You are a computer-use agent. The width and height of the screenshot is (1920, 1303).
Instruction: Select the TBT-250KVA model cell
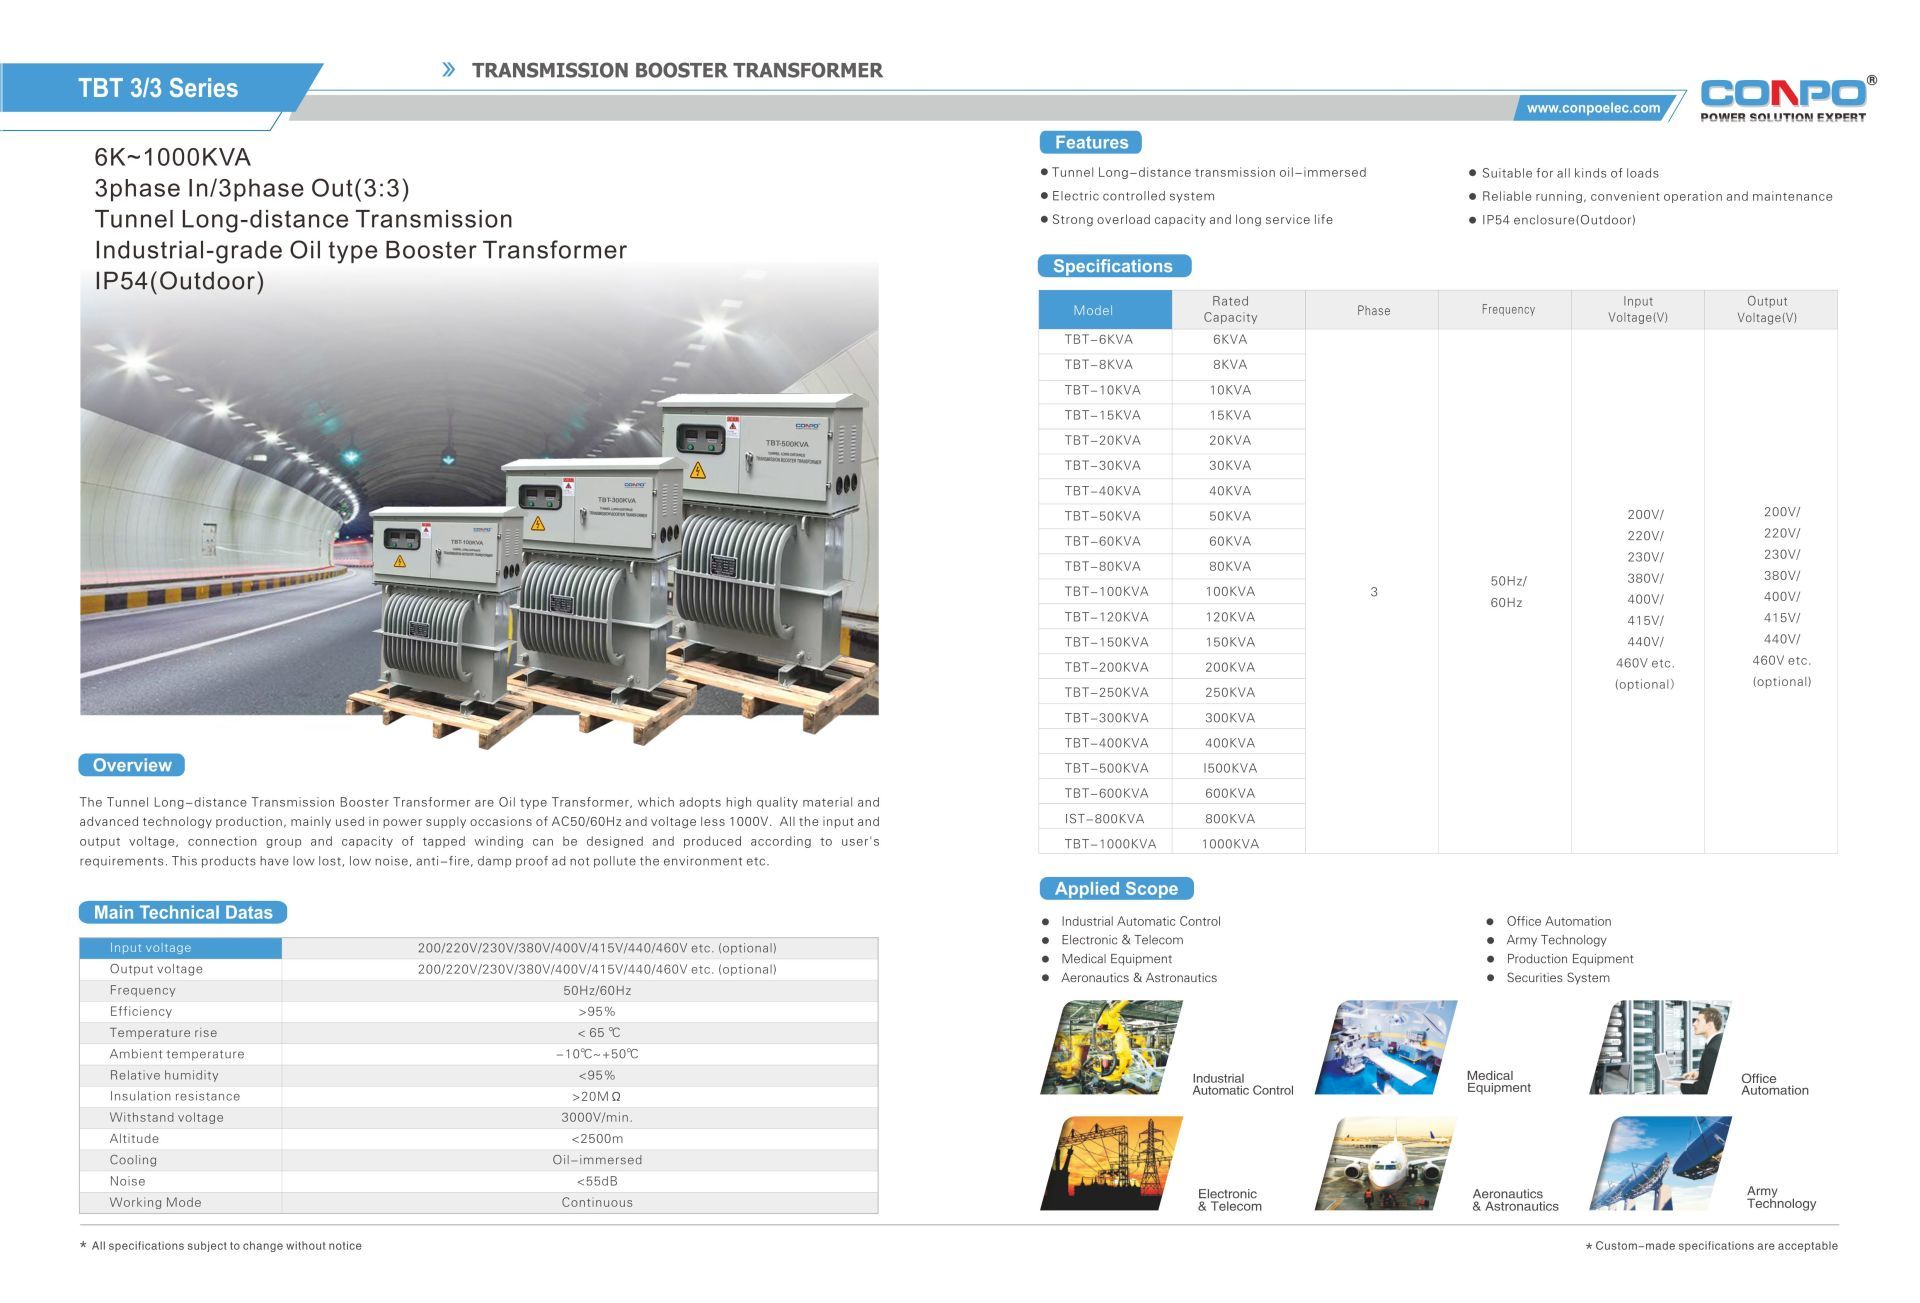[1105, 692]
